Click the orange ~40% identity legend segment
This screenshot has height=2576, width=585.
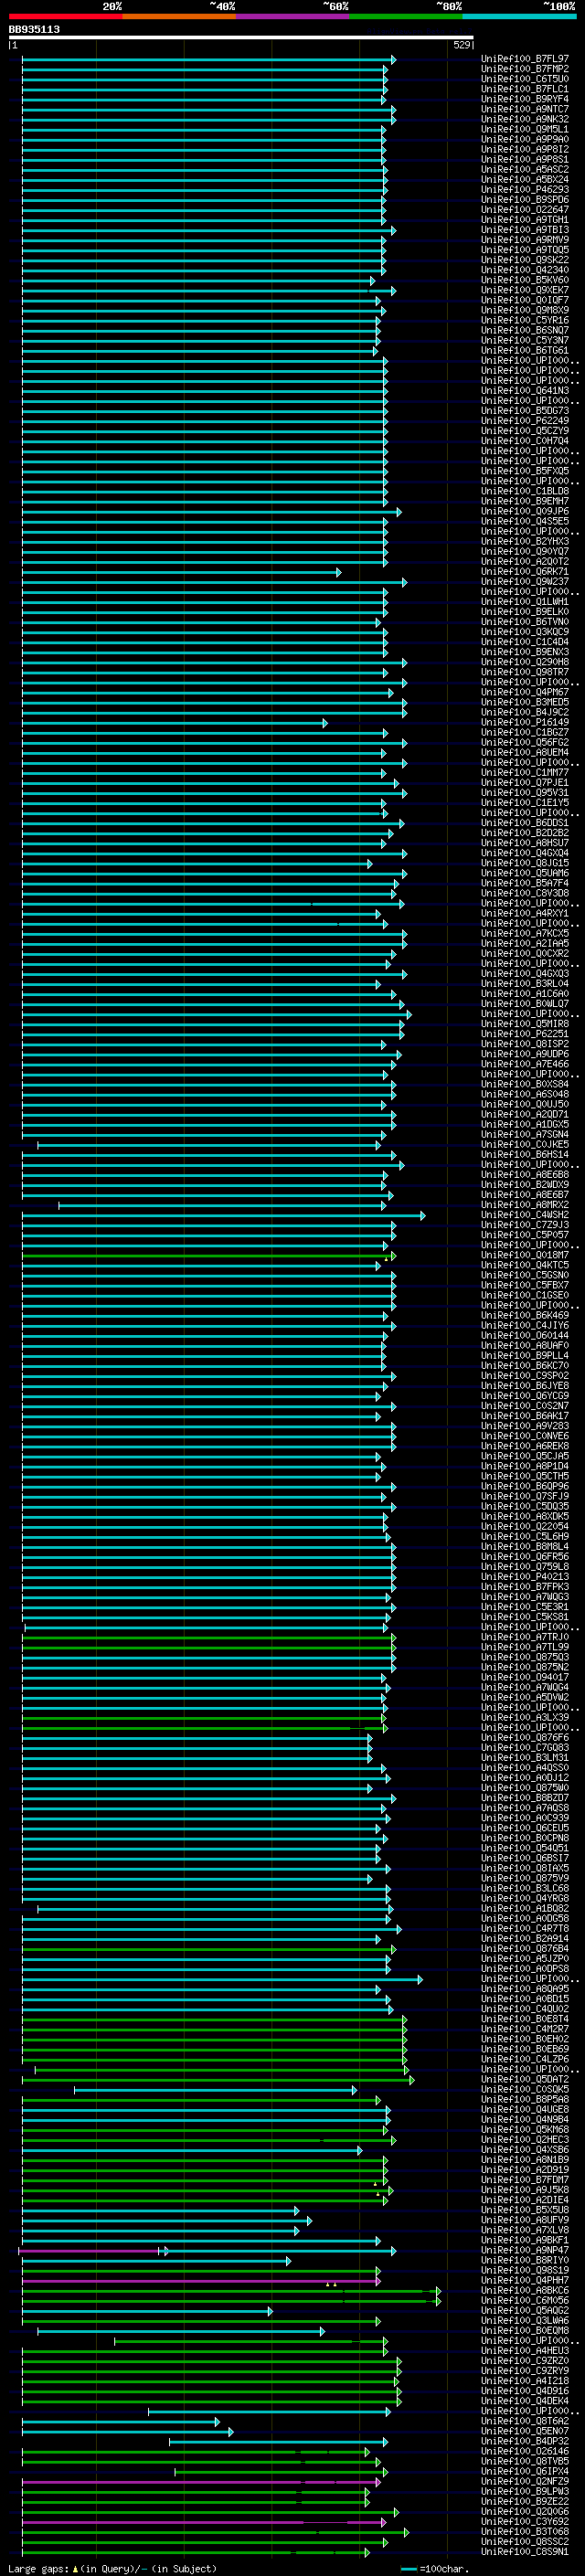[179, 16]
